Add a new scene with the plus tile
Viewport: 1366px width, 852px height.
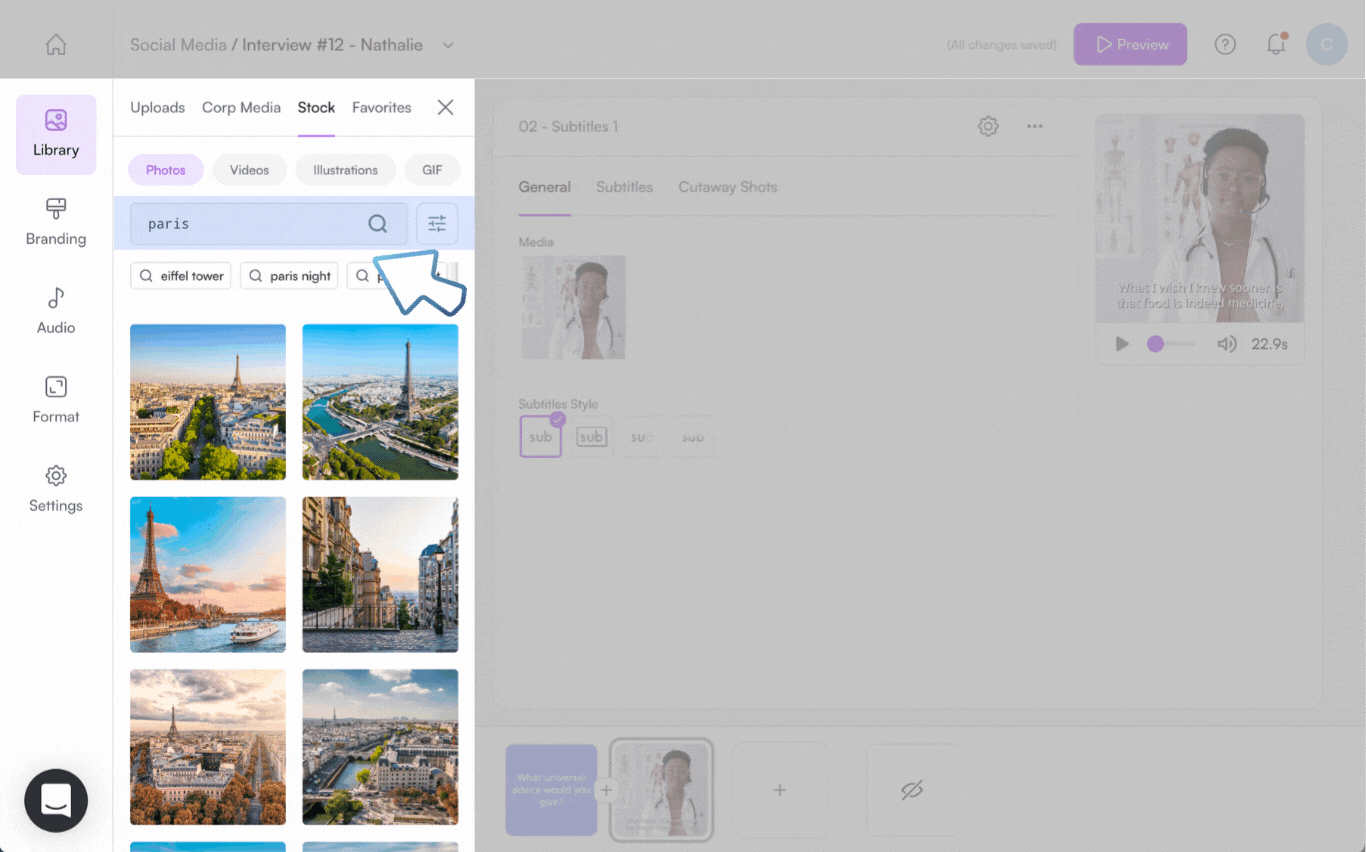coord(779,790)
